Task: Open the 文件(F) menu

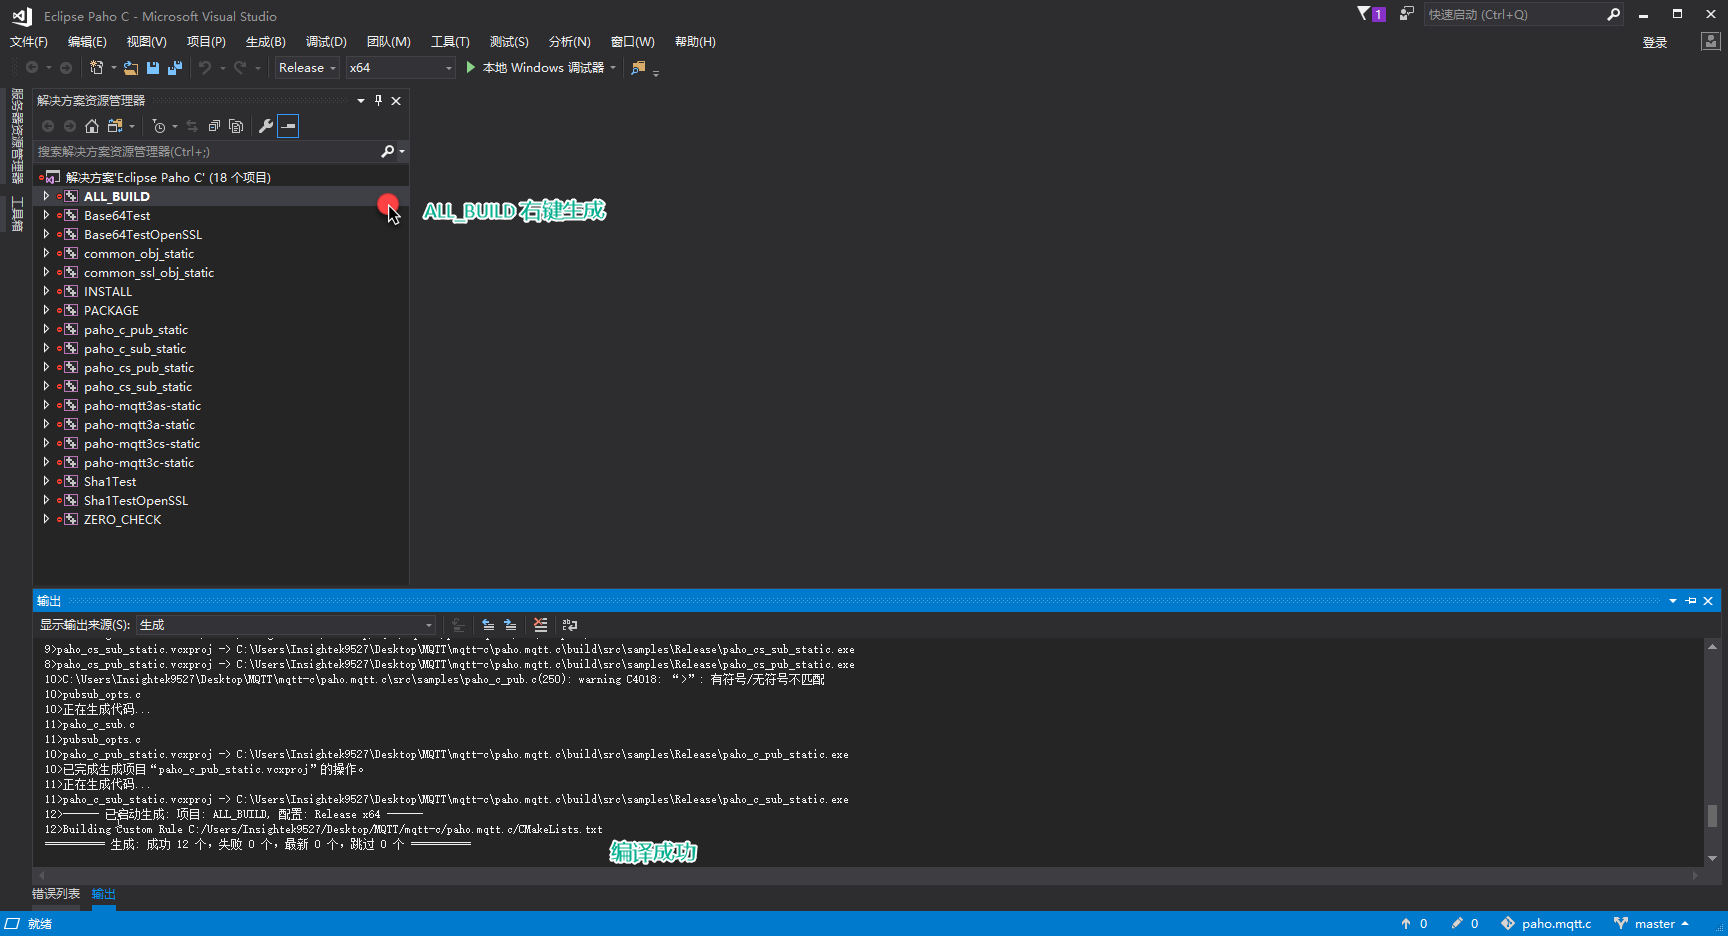Action: 29,42
